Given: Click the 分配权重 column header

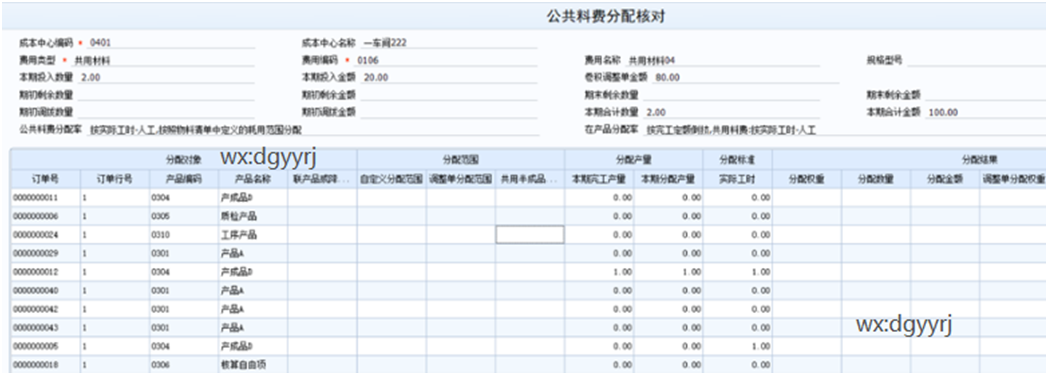Looking at the screenshot, I should coord(807,179).
